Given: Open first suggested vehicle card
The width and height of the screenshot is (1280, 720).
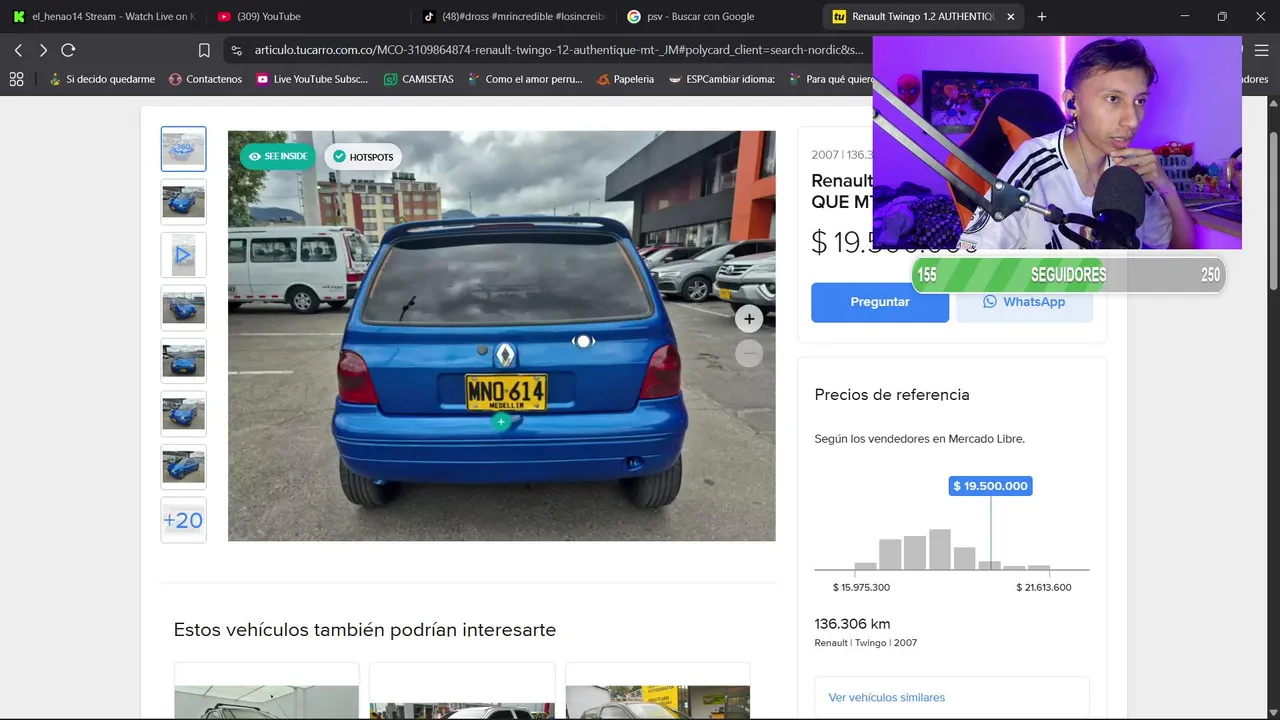Looking at the screenshot, I should pos(266,691).
